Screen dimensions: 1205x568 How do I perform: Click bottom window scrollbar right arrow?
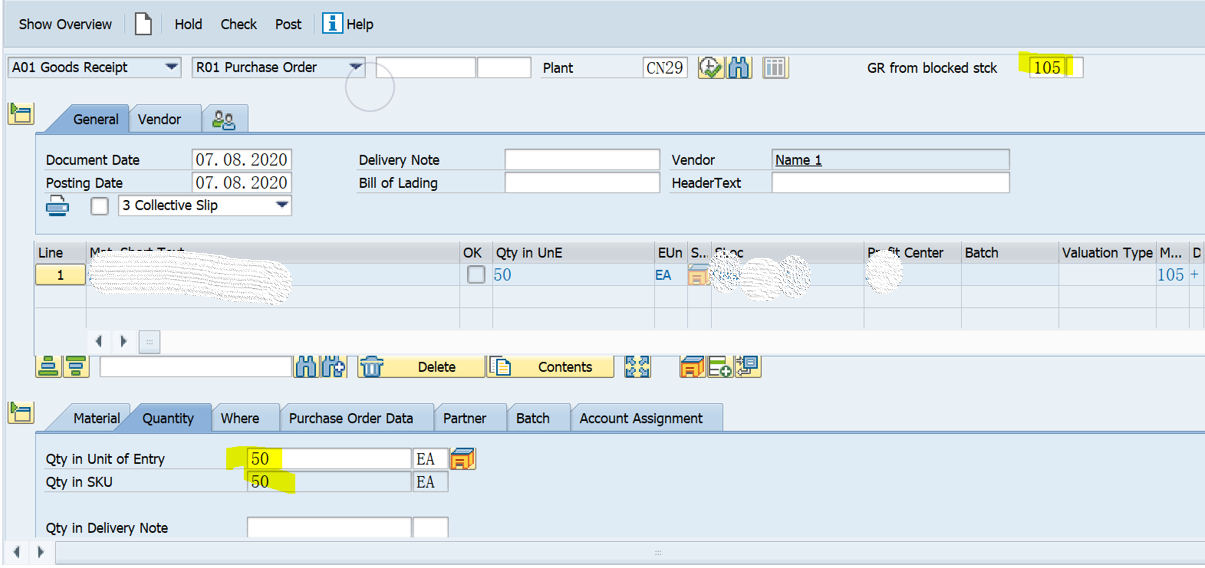pos(41,551)
